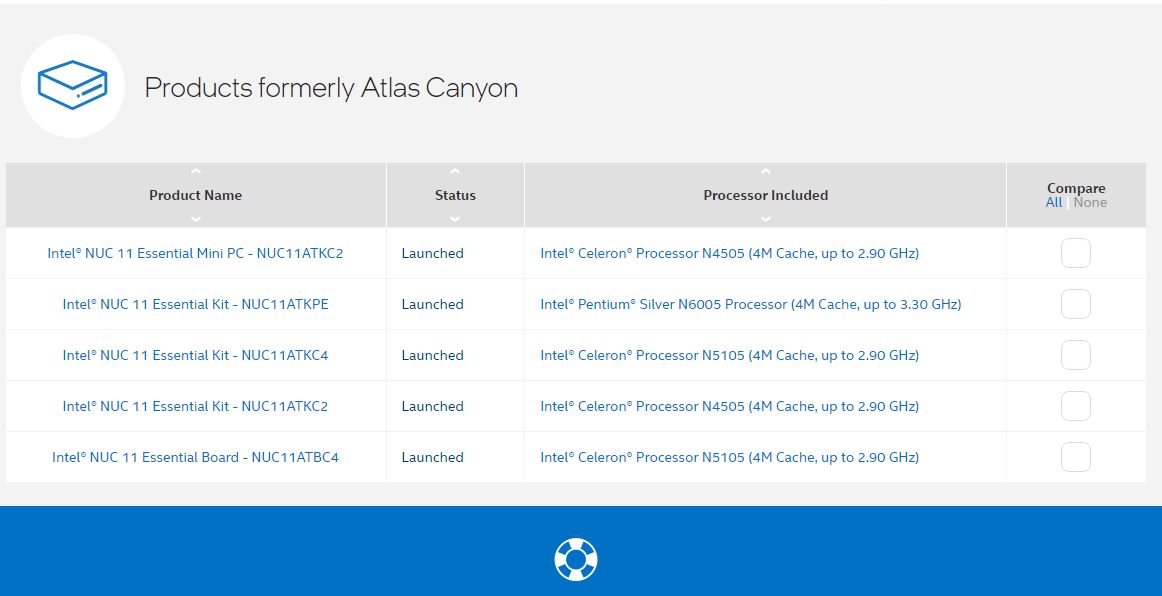Tick compare checkbox for NUC11ATKPE kit
Viewport: 1162px width, 596px height.
point(1075,304)
